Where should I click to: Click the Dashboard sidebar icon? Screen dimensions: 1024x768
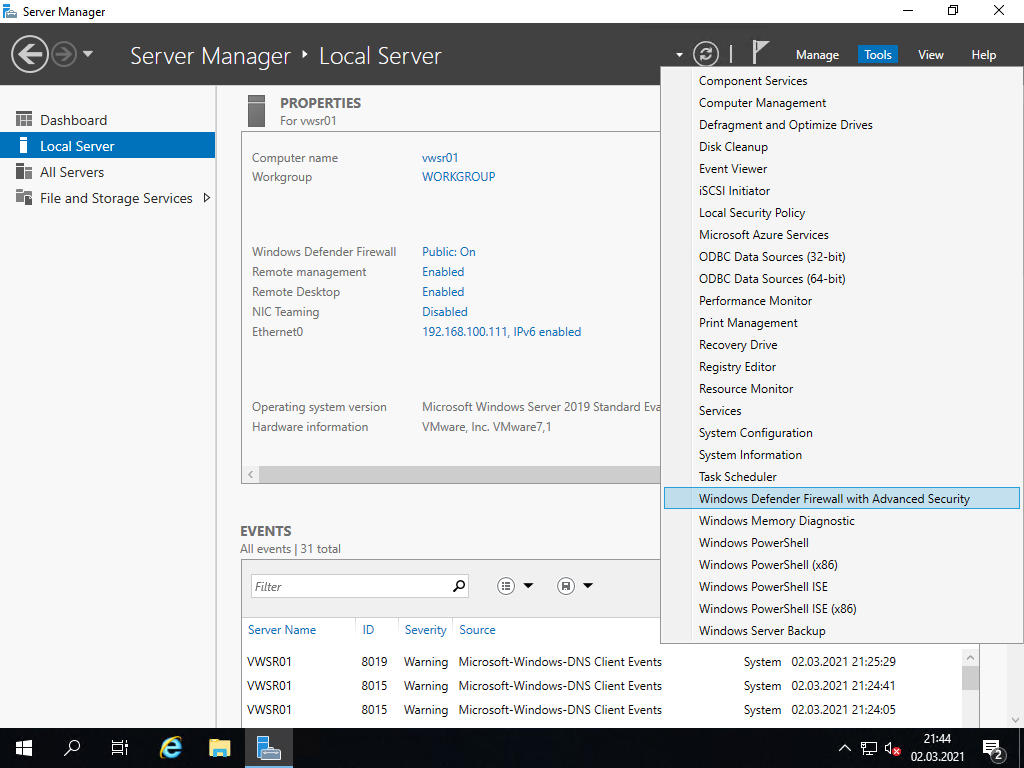click(x=24, y=120)
